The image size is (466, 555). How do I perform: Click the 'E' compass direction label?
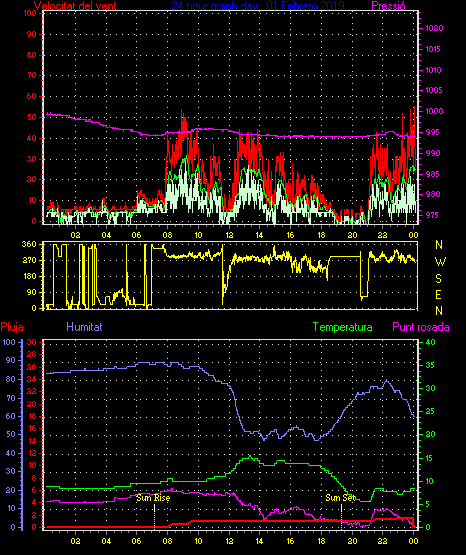click(x=438, y=295)
